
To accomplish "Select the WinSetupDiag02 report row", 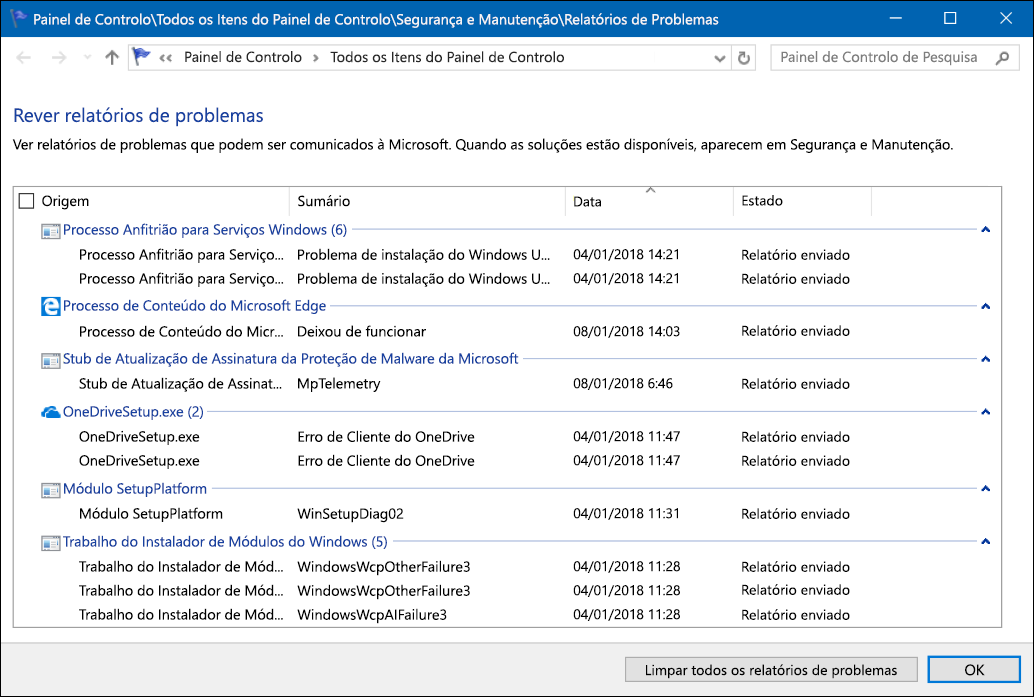I will pyautogui.click(x=350, y=514).
